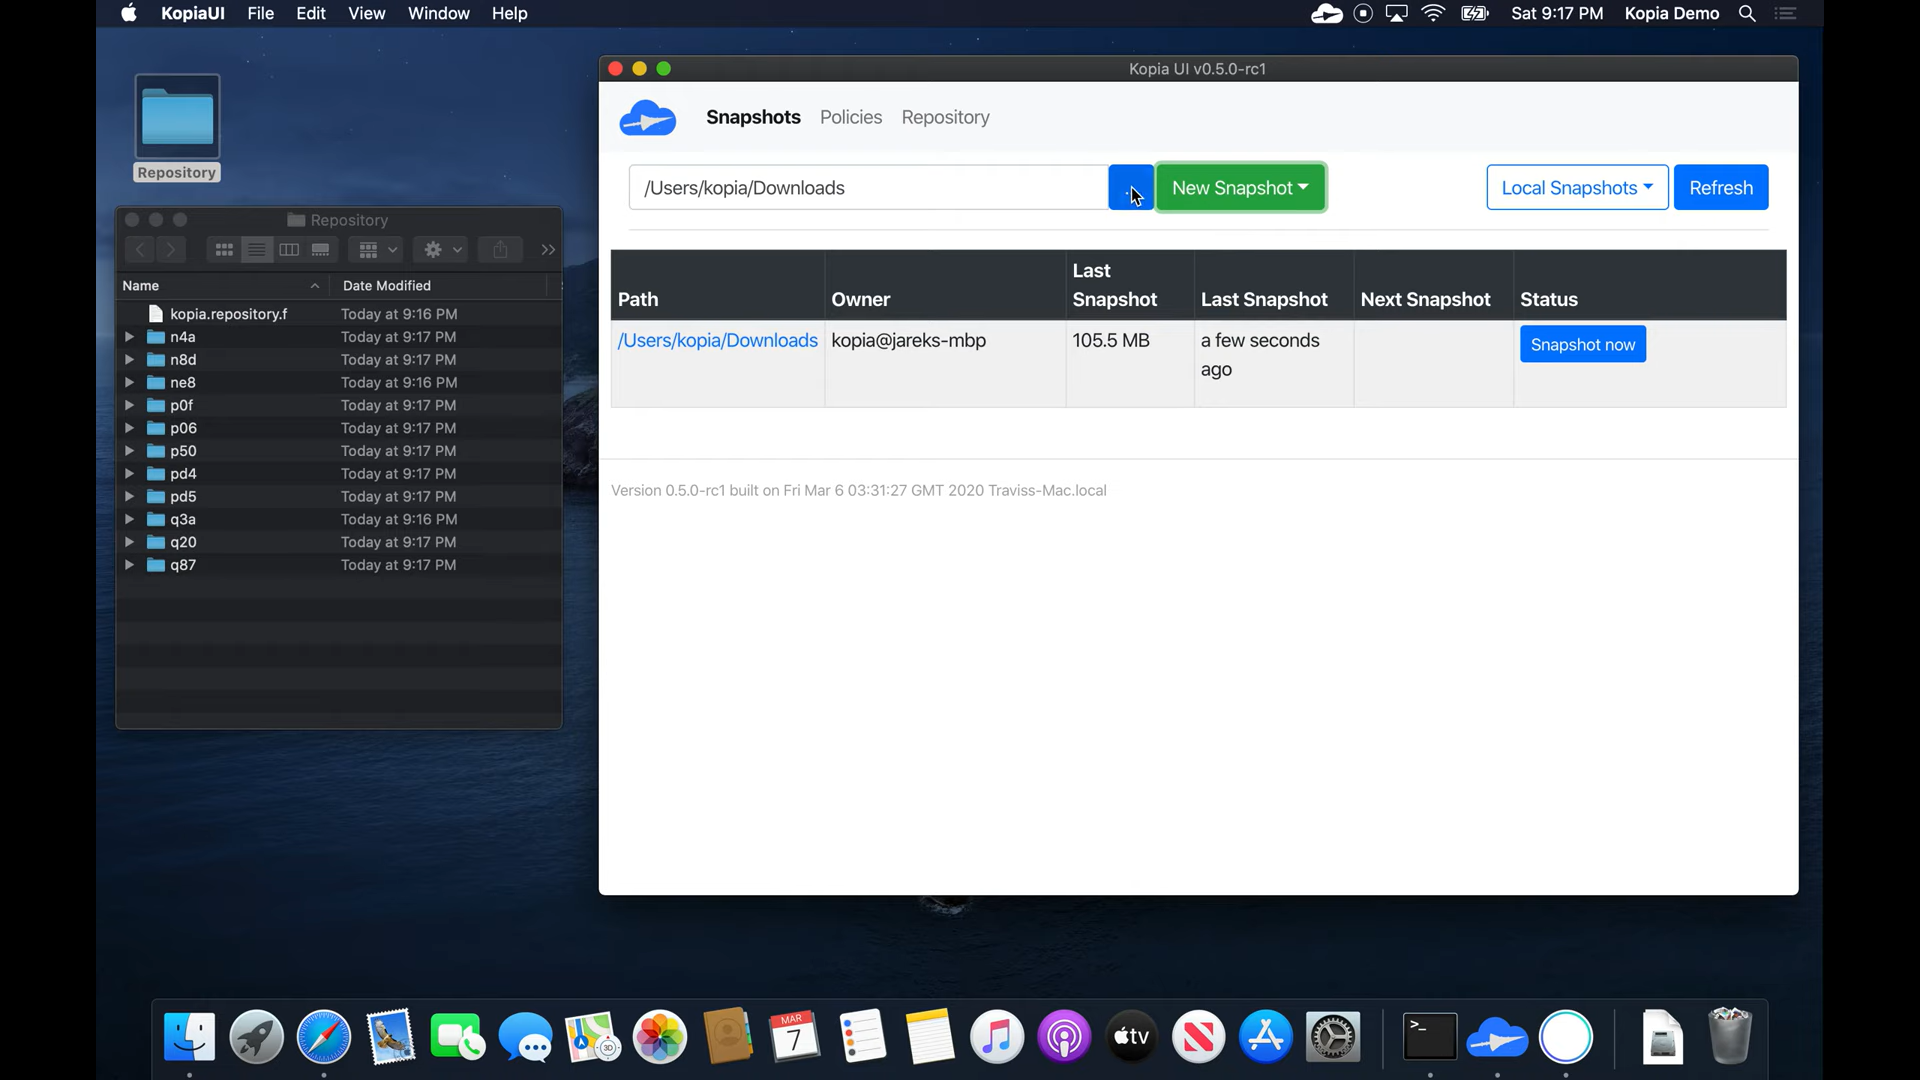Open the New Snapshot dropdown
Viewport: 1920px width, 1080px height.
click(x=1240, y=188)
